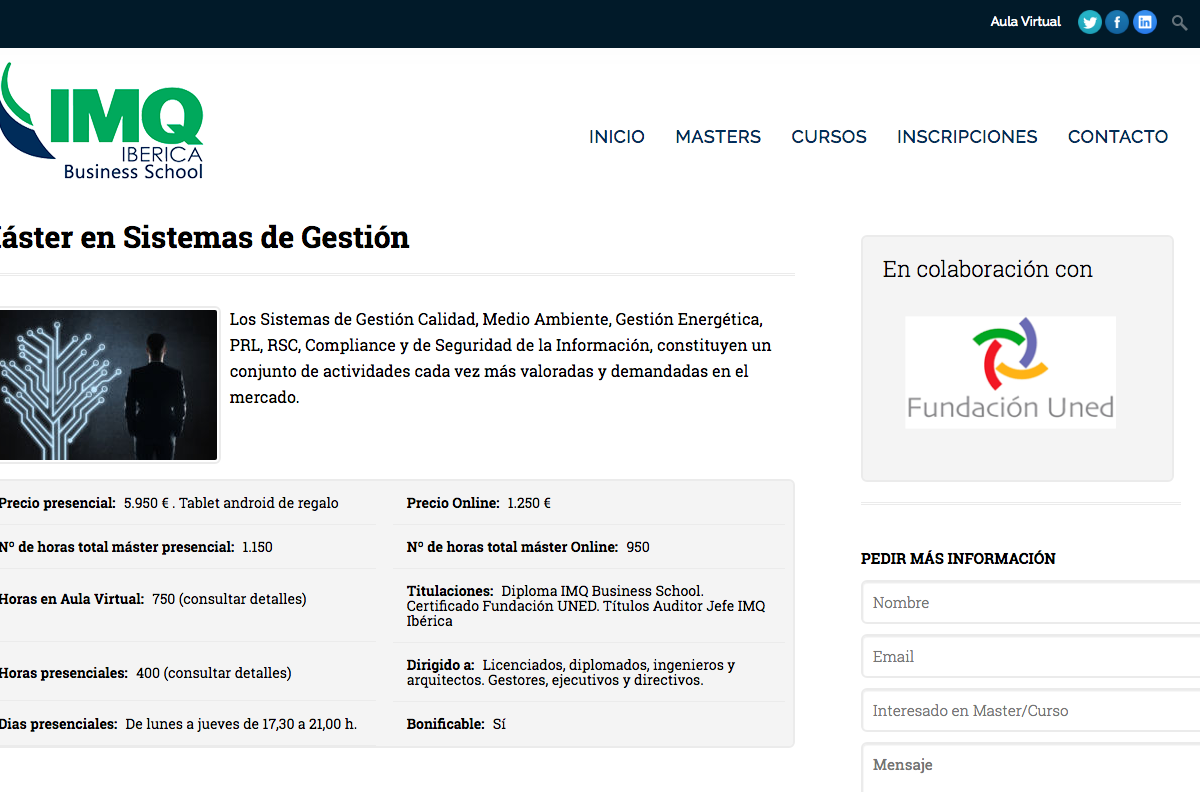
Task: Click the 'Titulaciones' row text
Action: 586,606
